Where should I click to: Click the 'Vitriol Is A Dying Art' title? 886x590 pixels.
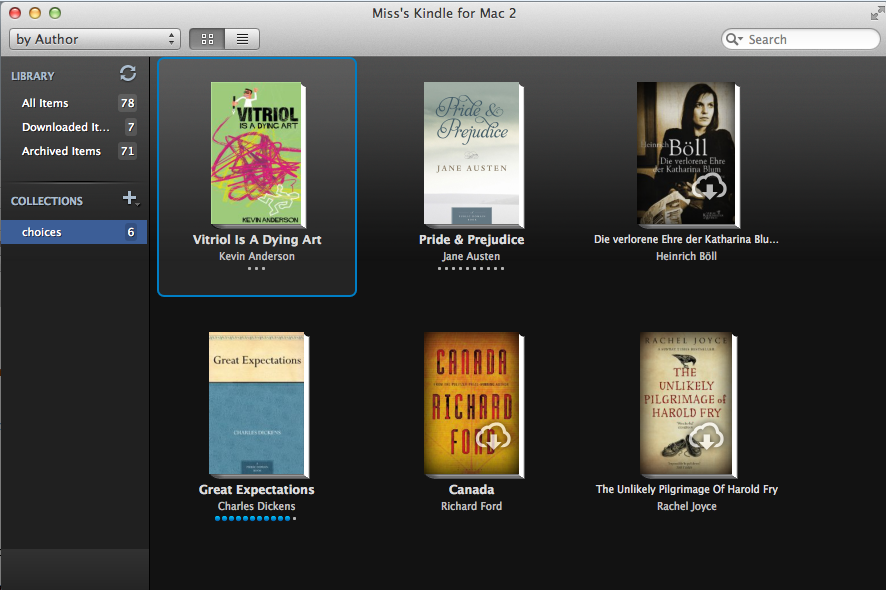pos(257,240)
